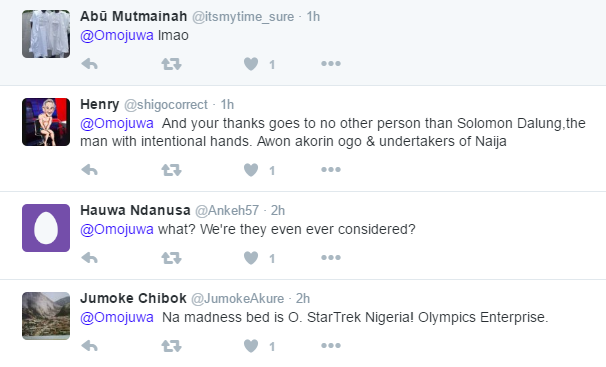Reply to Abū Mutmainah's tweet
Viewport: 606px width, 367px height.
coord(89,64)
